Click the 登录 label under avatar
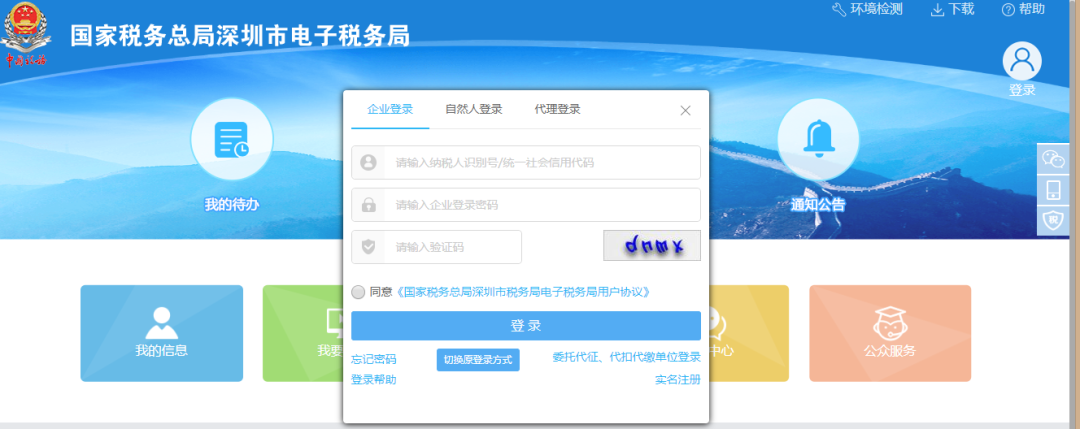Image resolution: width=1080 pixels, height=429 pixels. (x=1022, y=90)
